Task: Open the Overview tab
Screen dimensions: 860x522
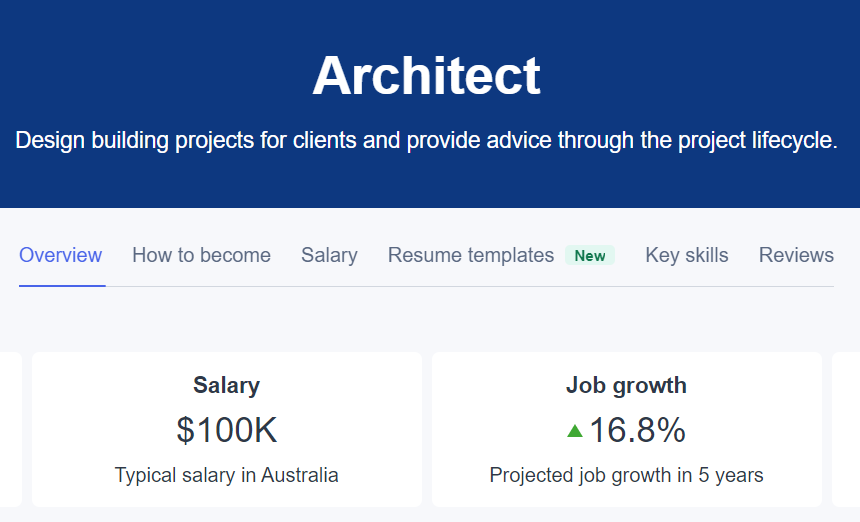Action: tap(61, 255)
